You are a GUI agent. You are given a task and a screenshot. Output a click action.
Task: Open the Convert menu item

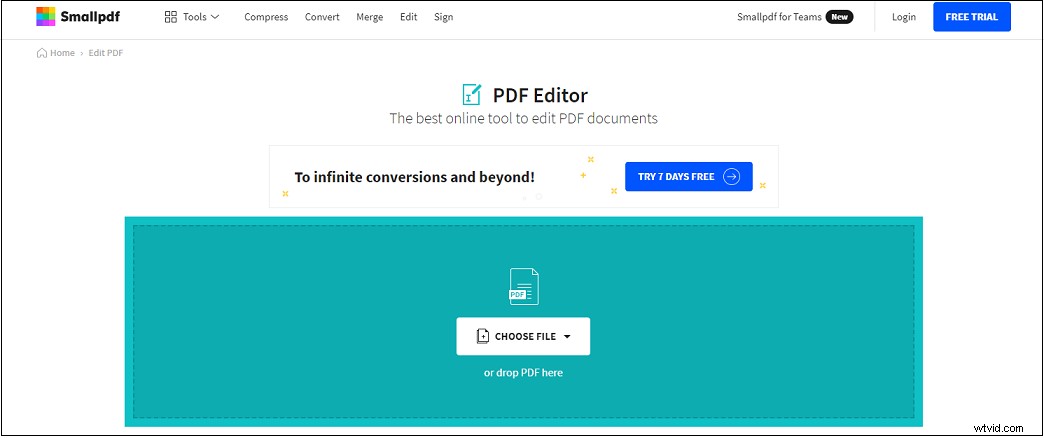(x=322, y=17)
